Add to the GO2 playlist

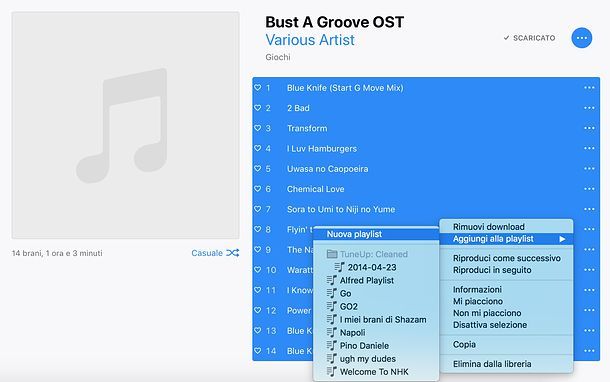coord(376,307)
